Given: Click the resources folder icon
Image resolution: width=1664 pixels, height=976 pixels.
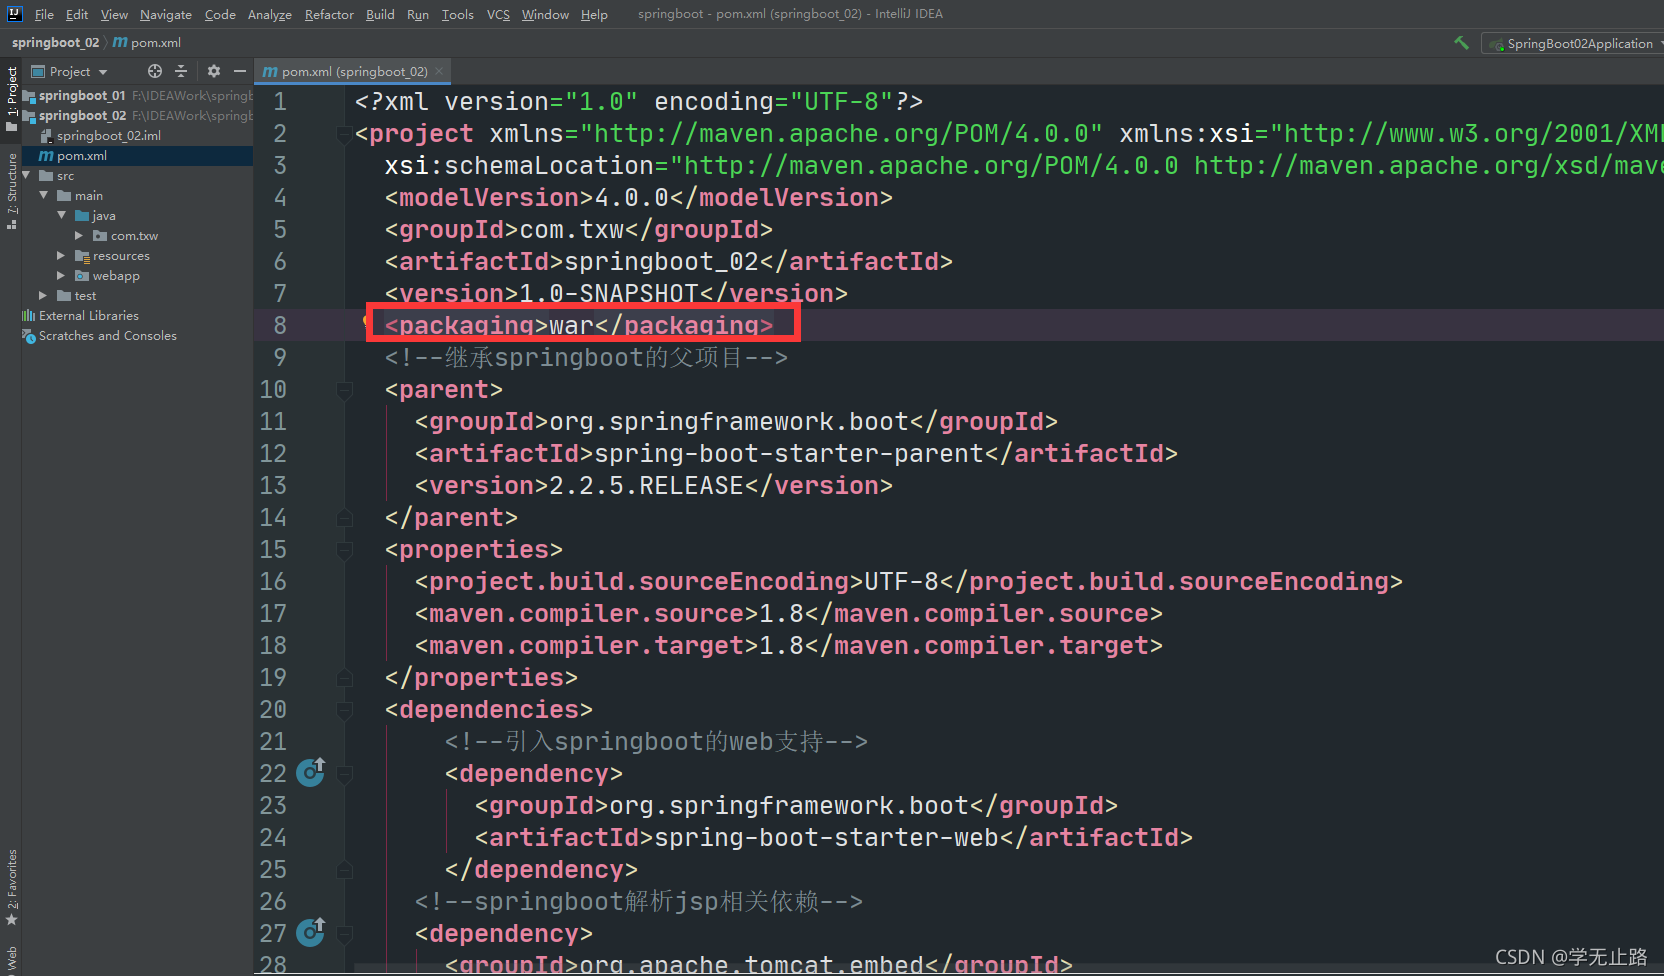Looking at the screenshot, I should pyautogui.click(x=82, y=255).
